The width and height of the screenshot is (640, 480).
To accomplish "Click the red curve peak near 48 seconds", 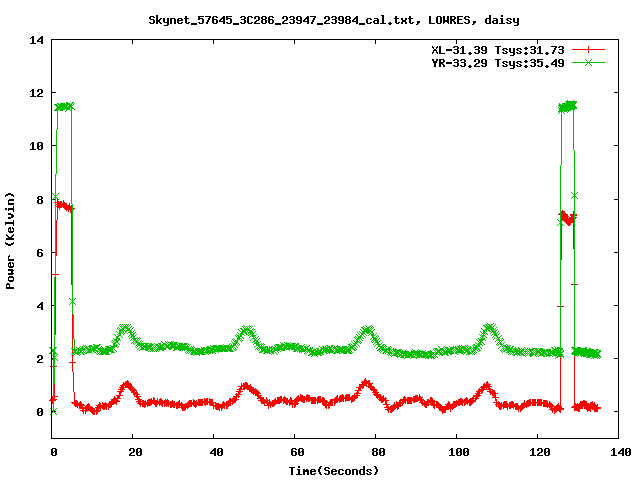I will tap(245, 386).
